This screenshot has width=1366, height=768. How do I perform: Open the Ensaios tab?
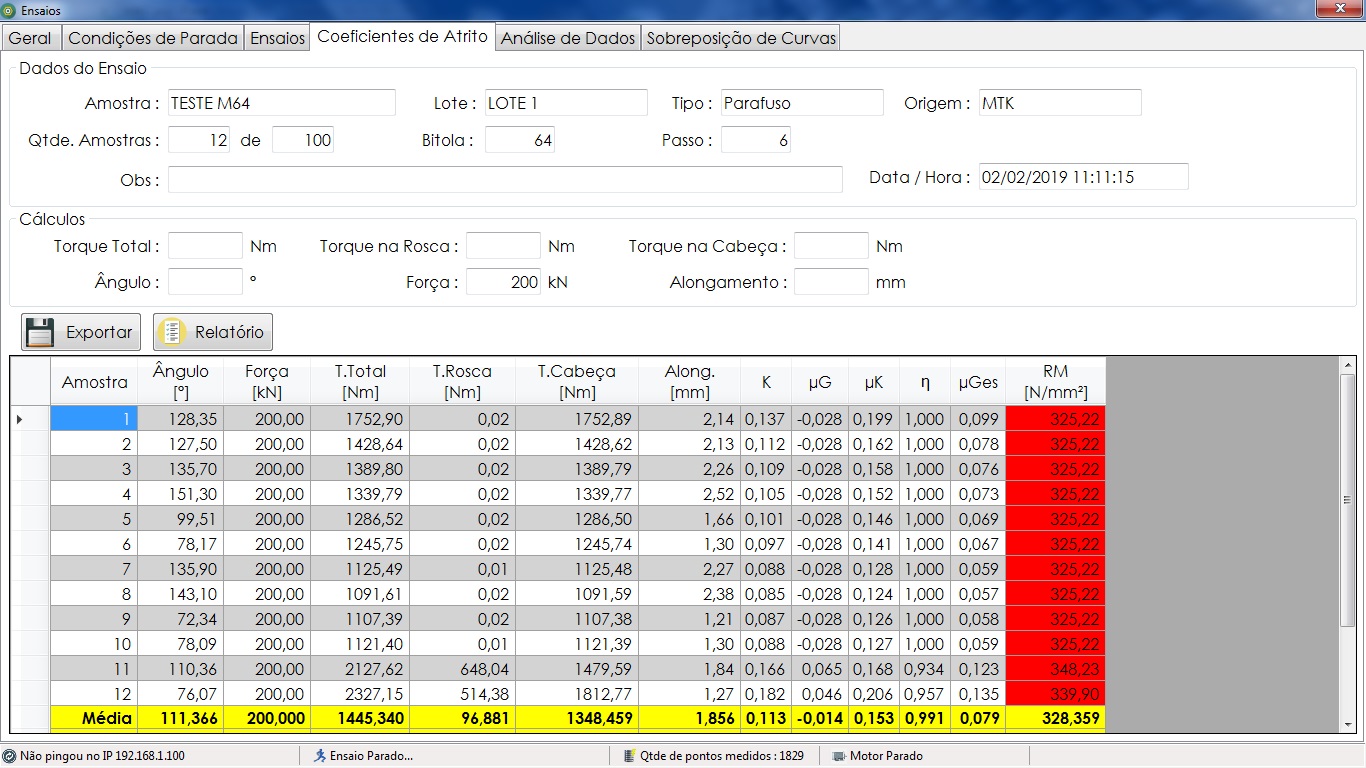click(x=277, y=38)
